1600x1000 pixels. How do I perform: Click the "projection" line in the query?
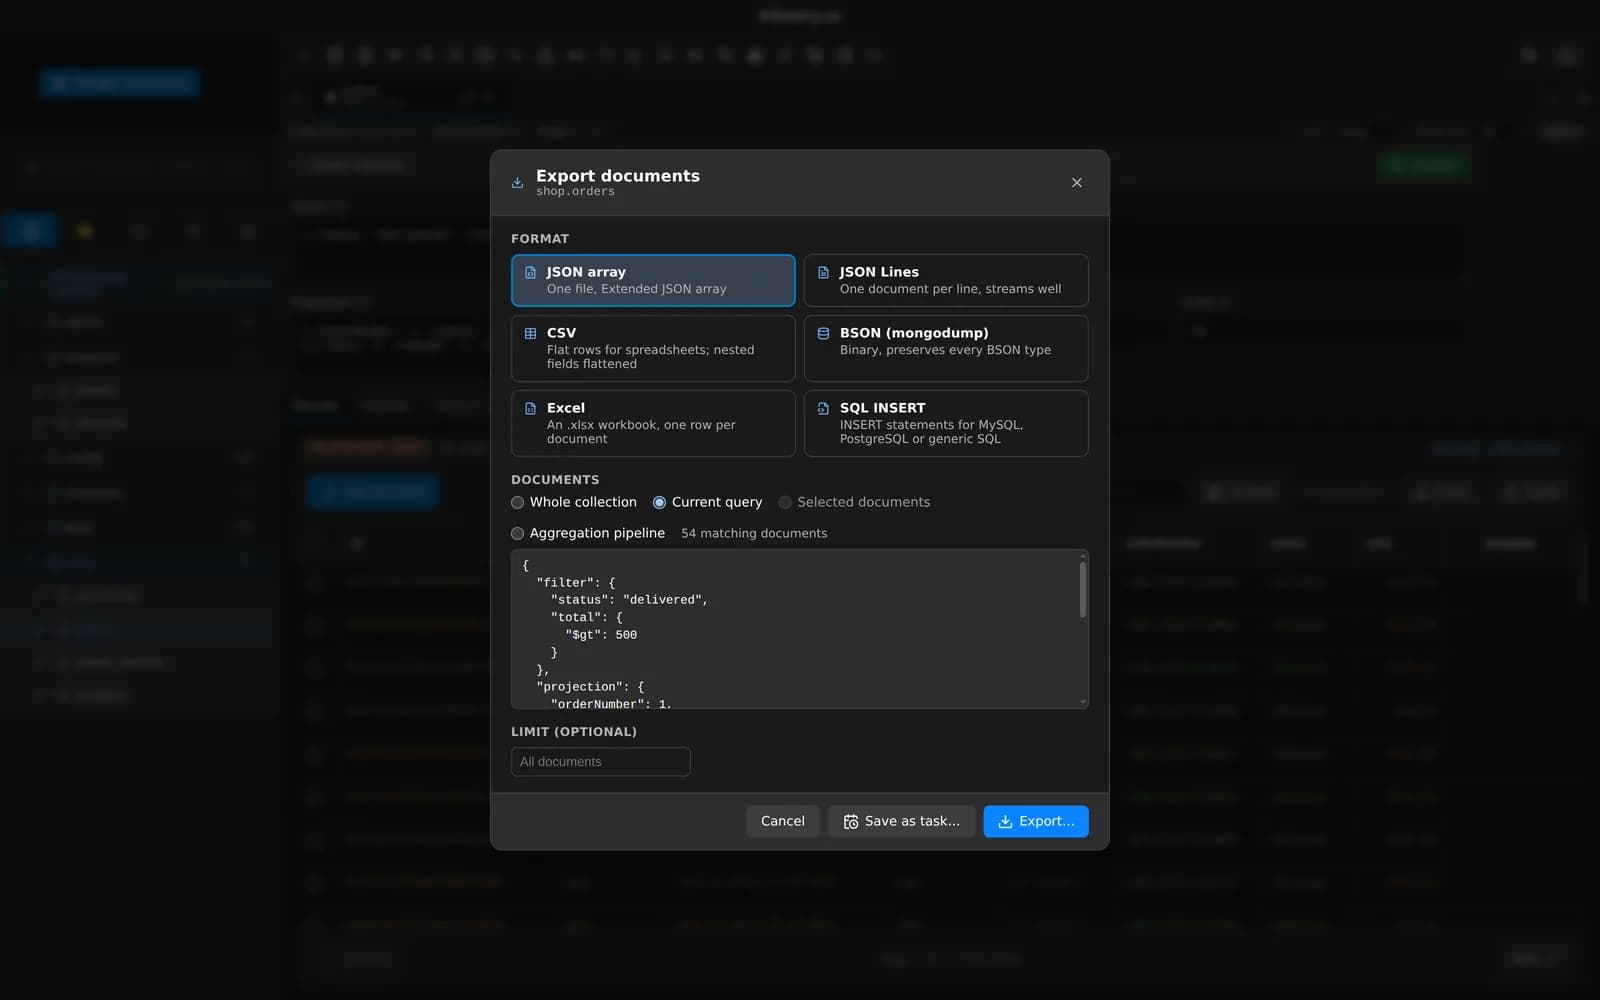coord(590,687)
